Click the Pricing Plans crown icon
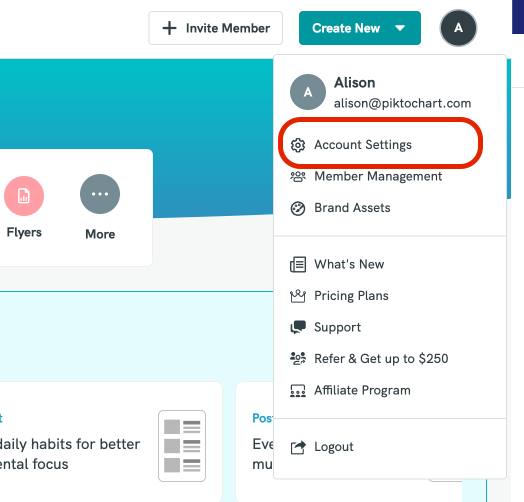 [297, 296]
